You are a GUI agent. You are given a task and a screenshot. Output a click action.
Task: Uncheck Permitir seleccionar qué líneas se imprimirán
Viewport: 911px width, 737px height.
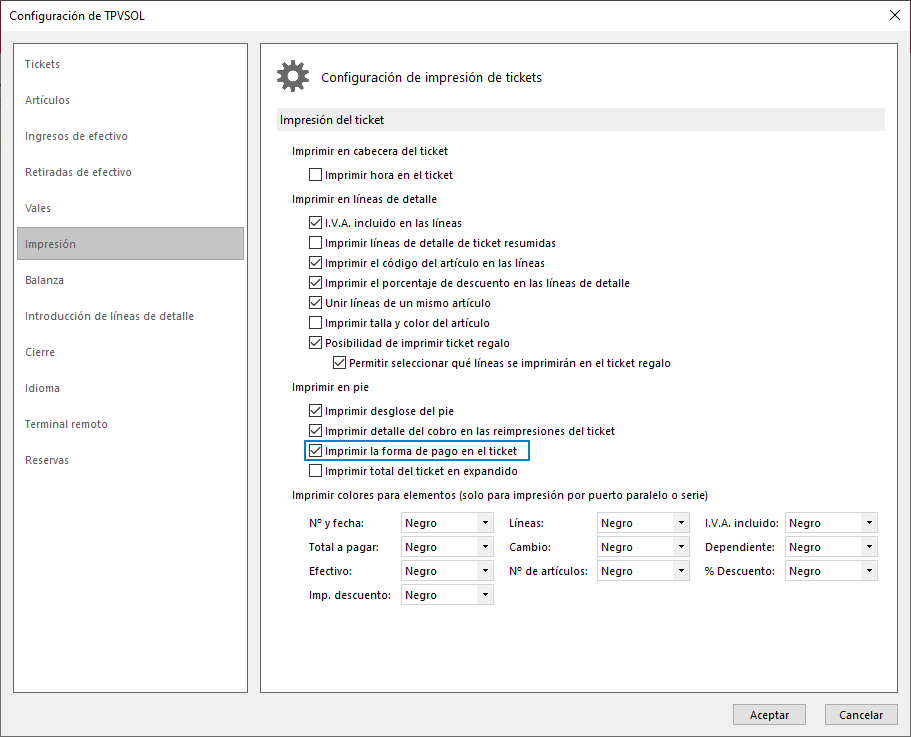[x=339, y=363]
